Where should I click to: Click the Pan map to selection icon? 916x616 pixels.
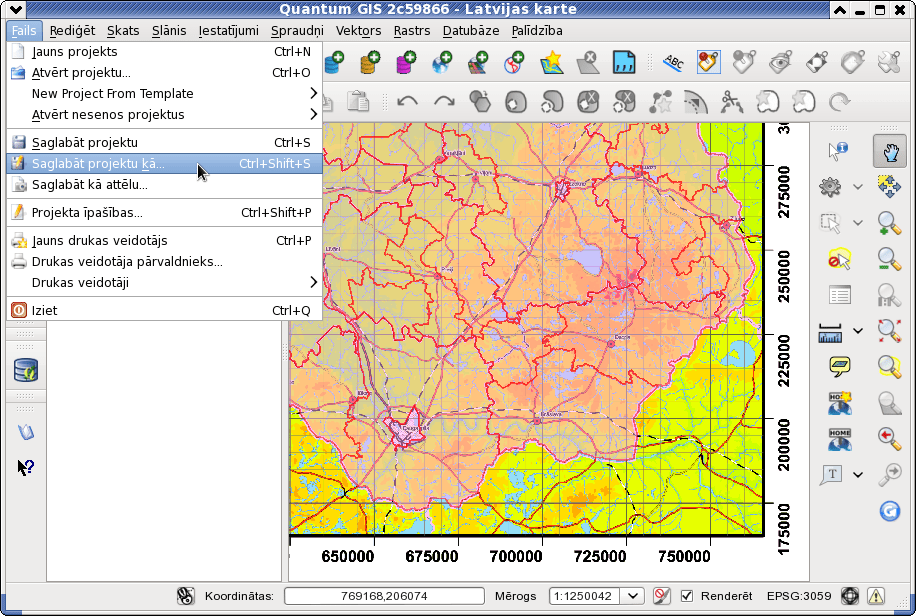pyautogui.click(x=889, y=187)
